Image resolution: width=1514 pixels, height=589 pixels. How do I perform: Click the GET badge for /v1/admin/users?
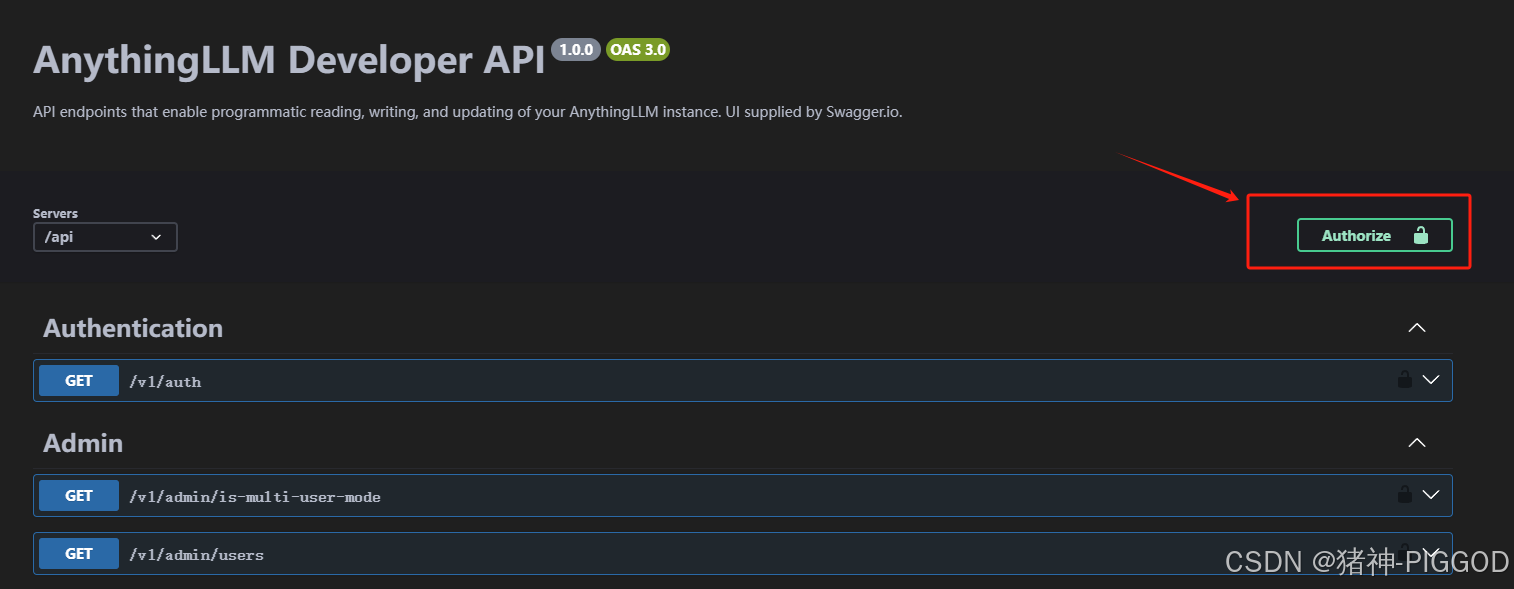click(79, 553)
